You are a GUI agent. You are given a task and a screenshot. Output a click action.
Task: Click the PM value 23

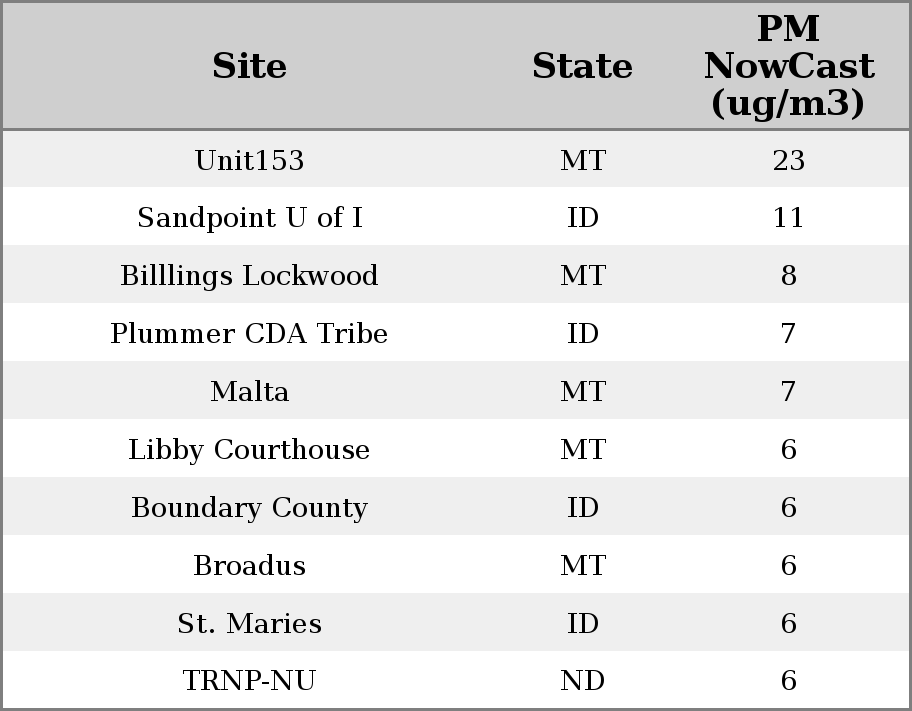click(x=788, y=161)
